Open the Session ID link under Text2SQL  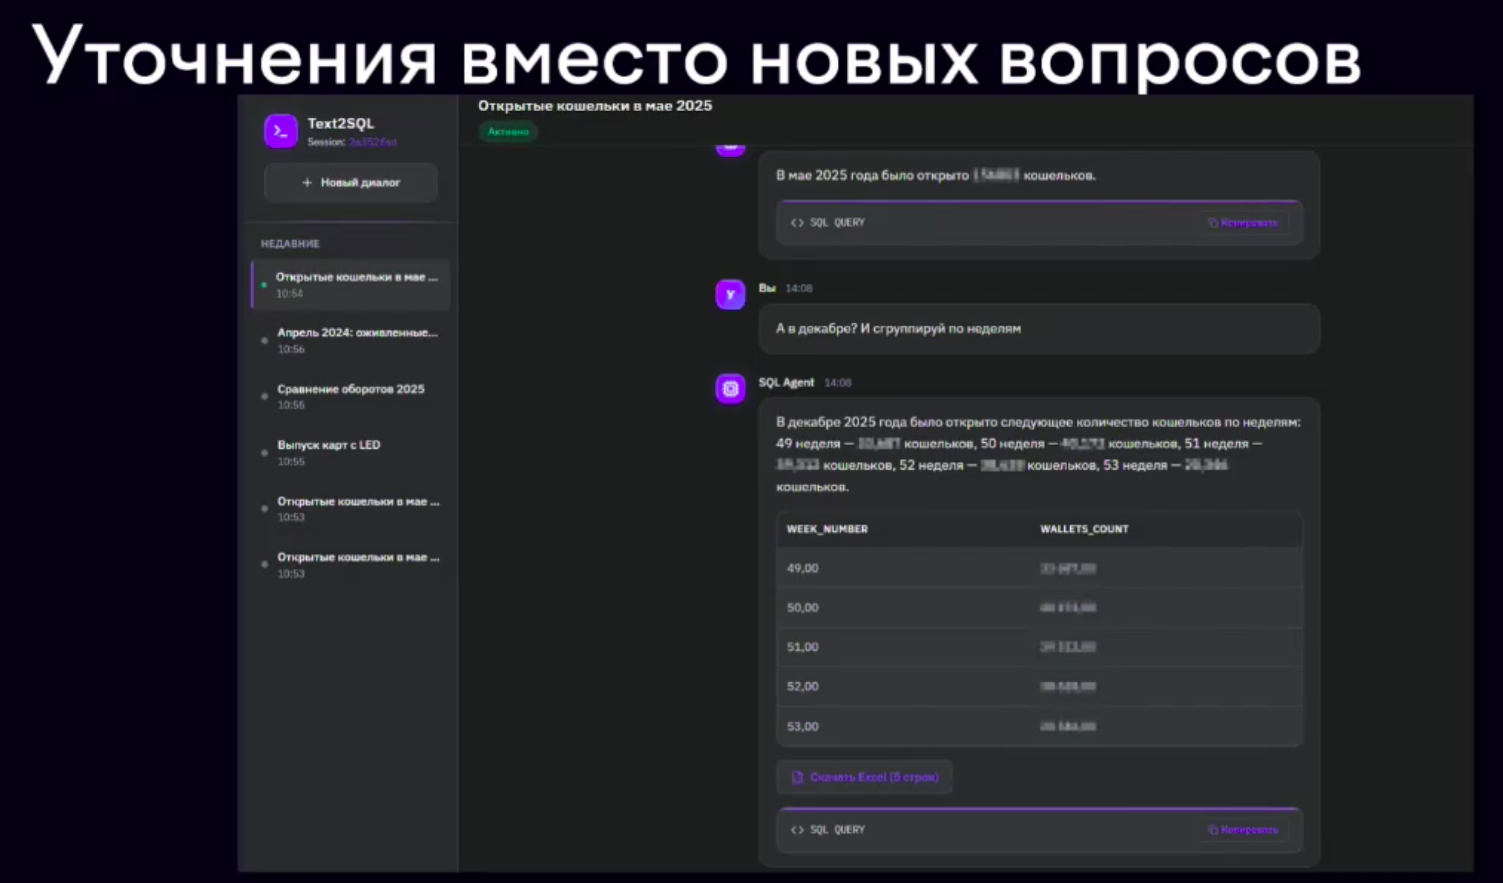point(372,142)
